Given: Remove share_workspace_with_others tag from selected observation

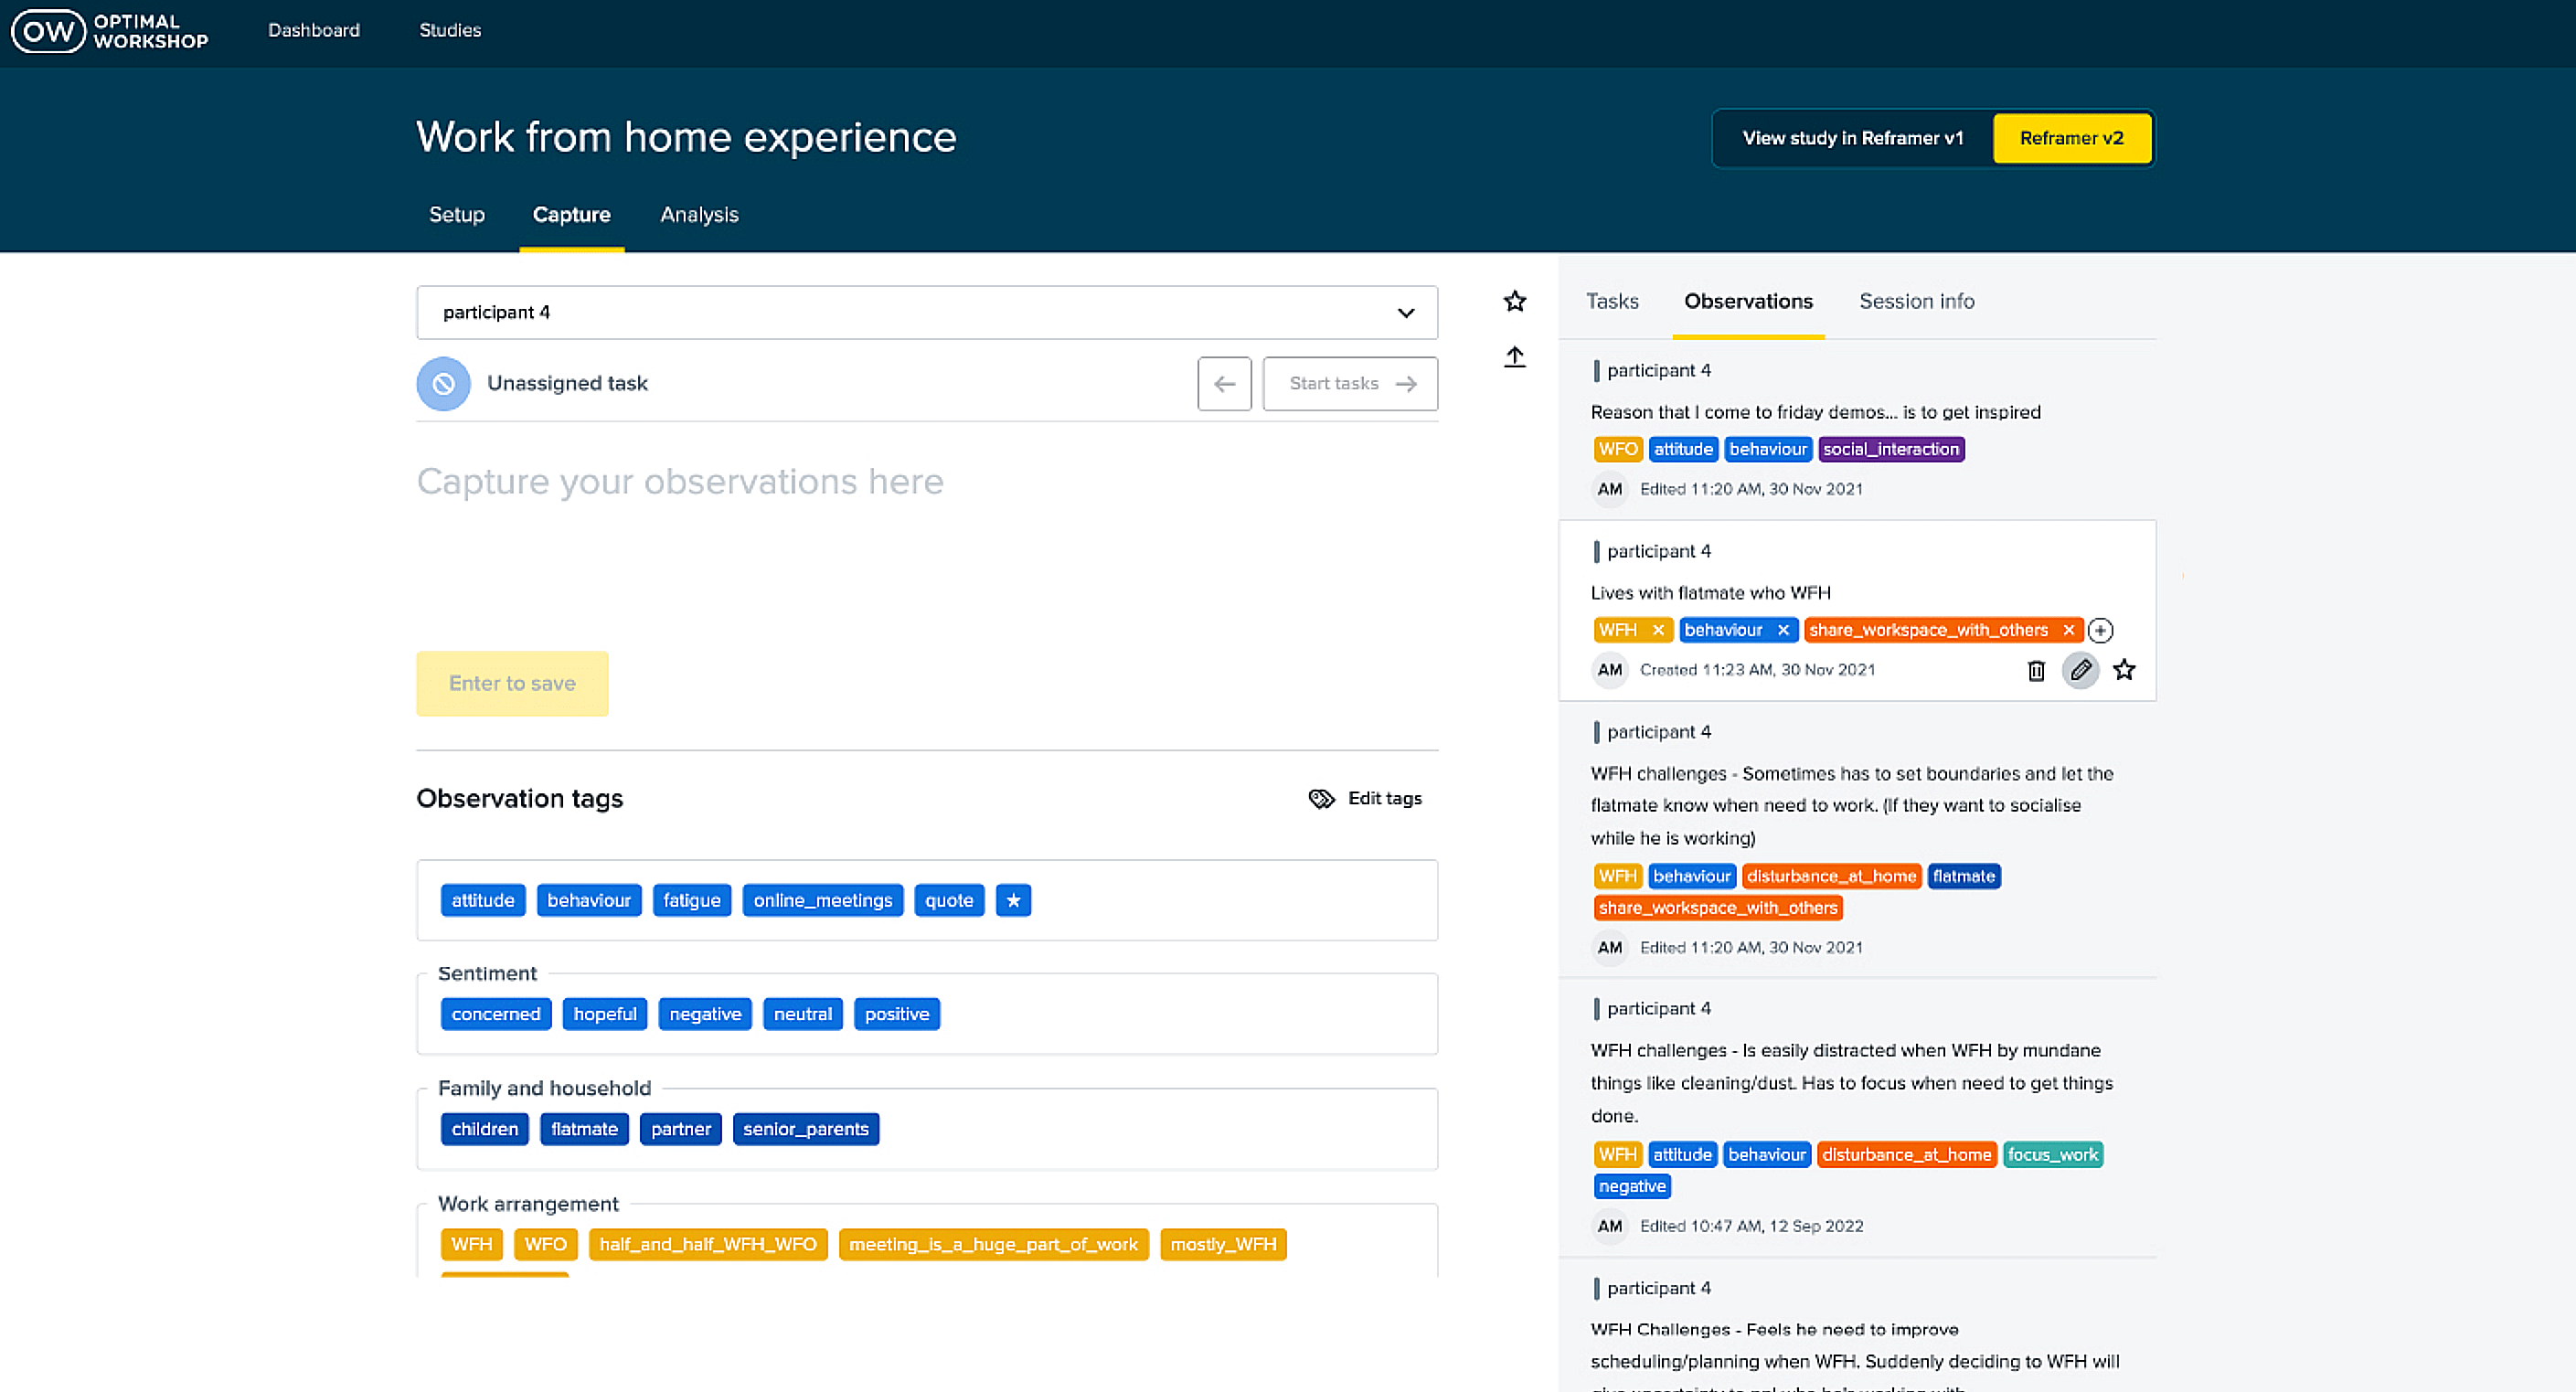Looking at the screenshot, I should (2069, 630).
